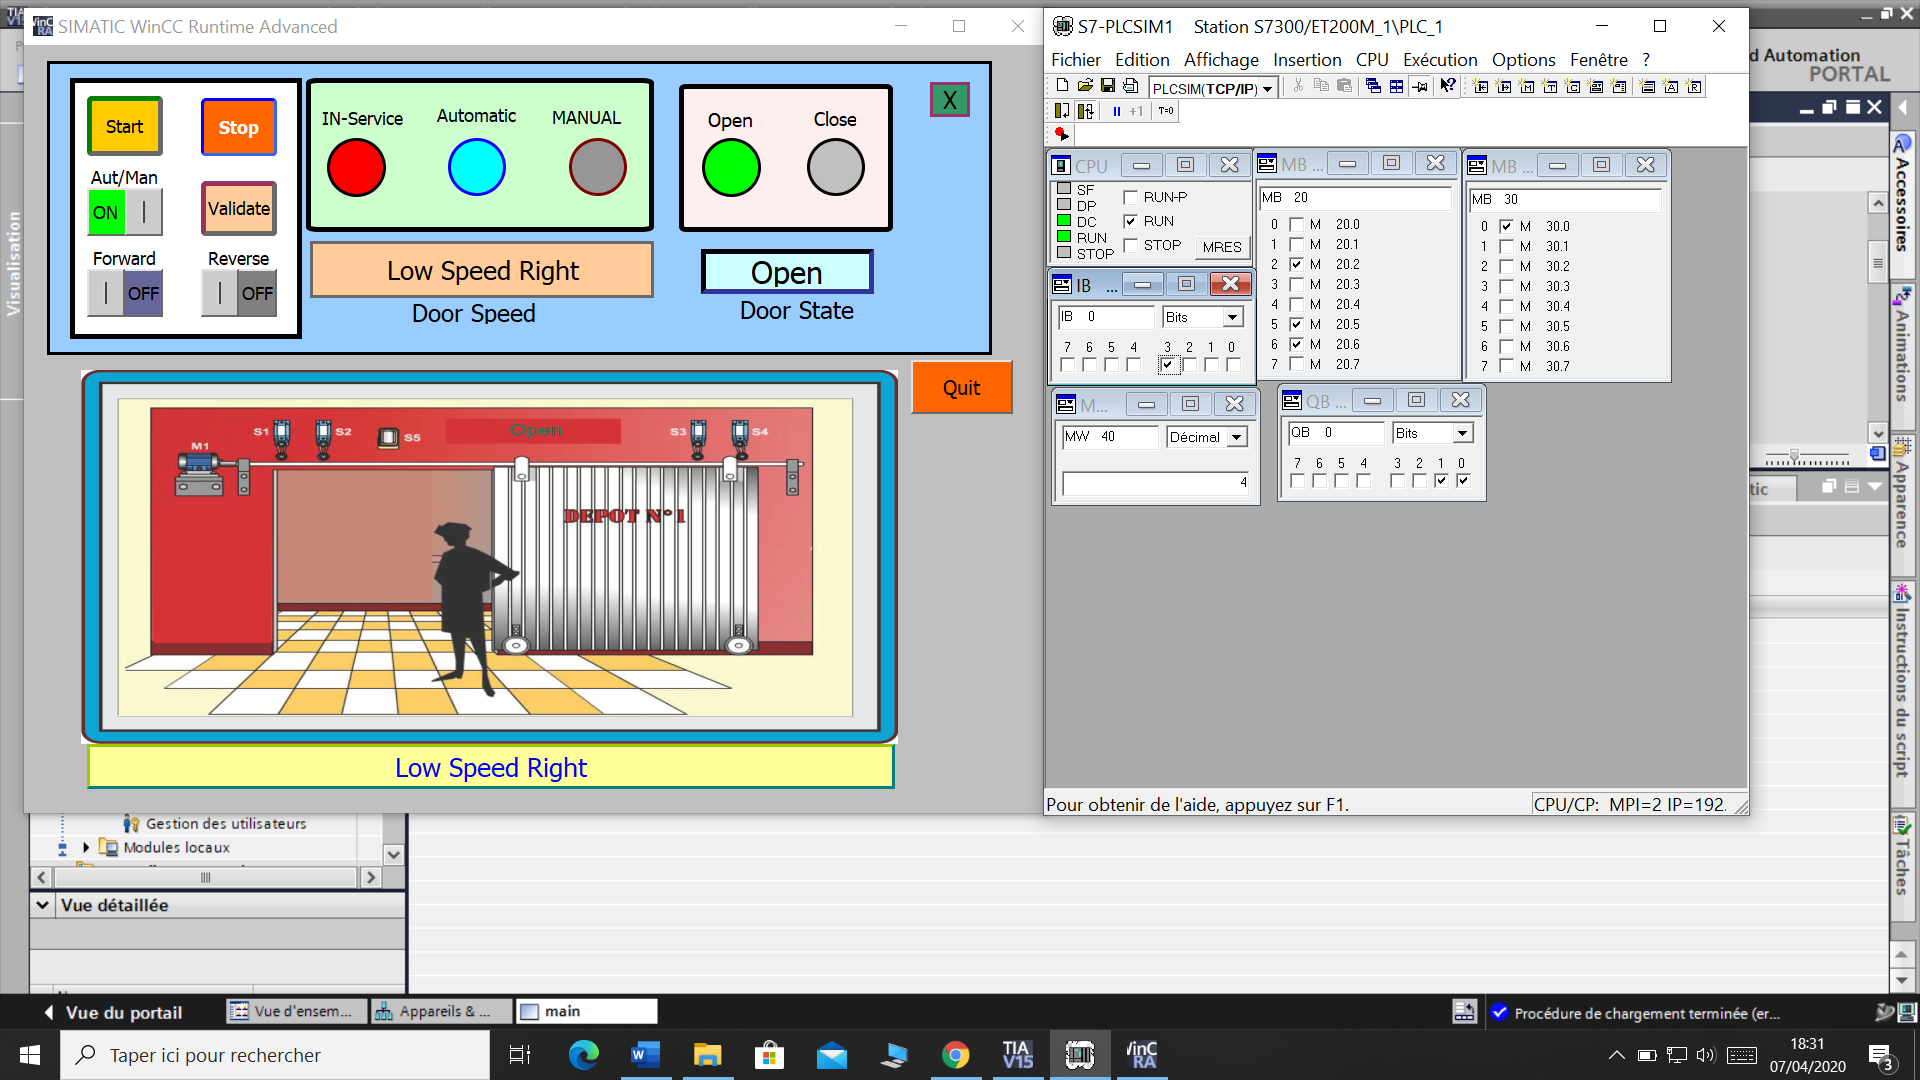Switch the Forward toggle ON

pos(125,293)
